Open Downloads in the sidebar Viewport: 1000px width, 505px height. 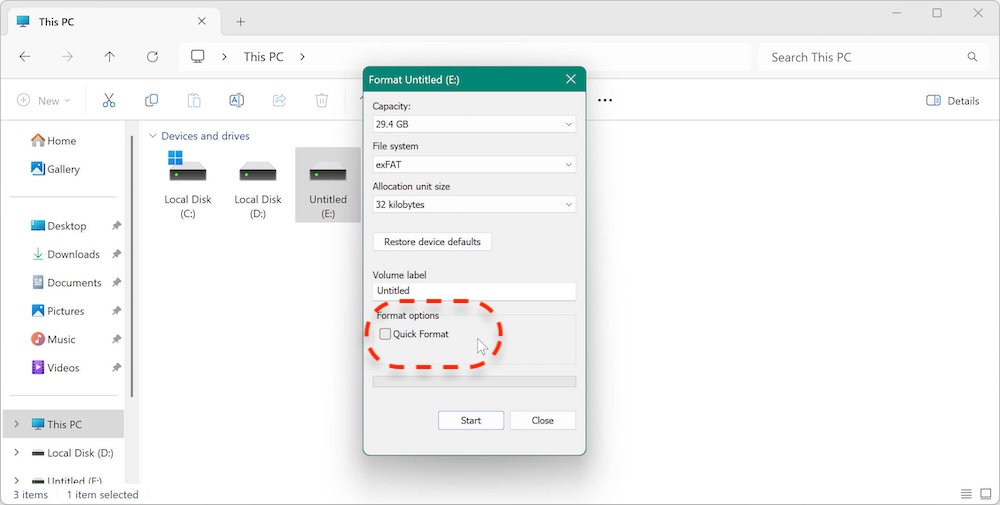click(x=73, y=254)
